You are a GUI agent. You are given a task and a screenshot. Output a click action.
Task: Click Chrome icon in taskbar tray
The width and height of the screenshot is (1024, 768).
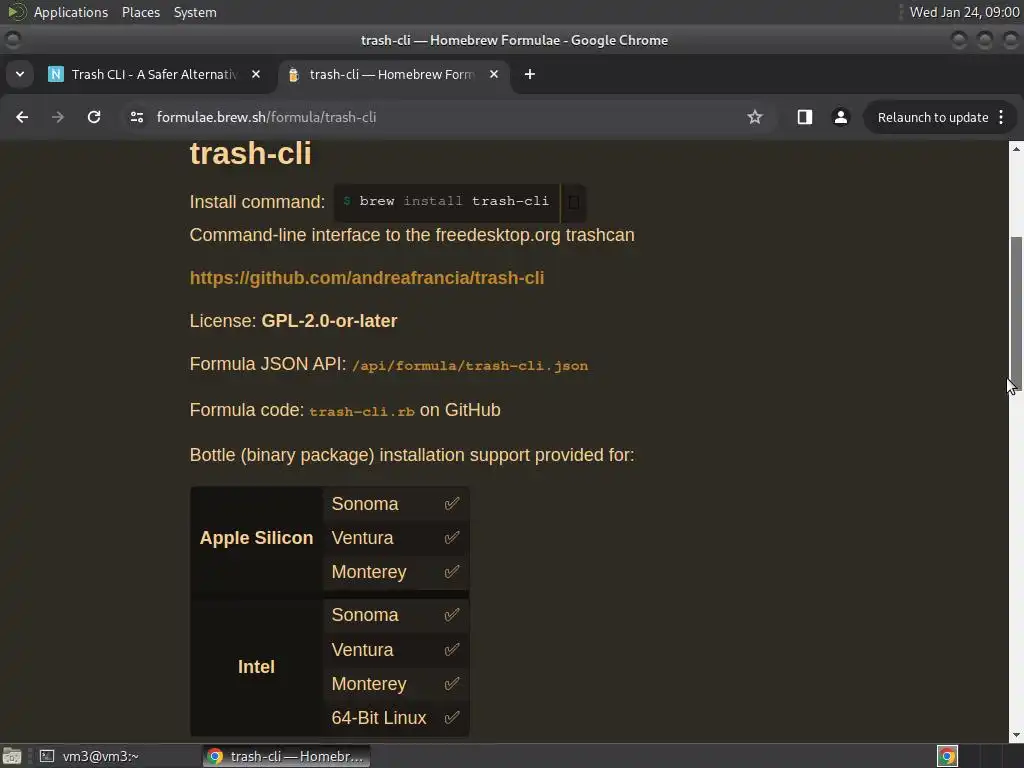click(947, 756)
